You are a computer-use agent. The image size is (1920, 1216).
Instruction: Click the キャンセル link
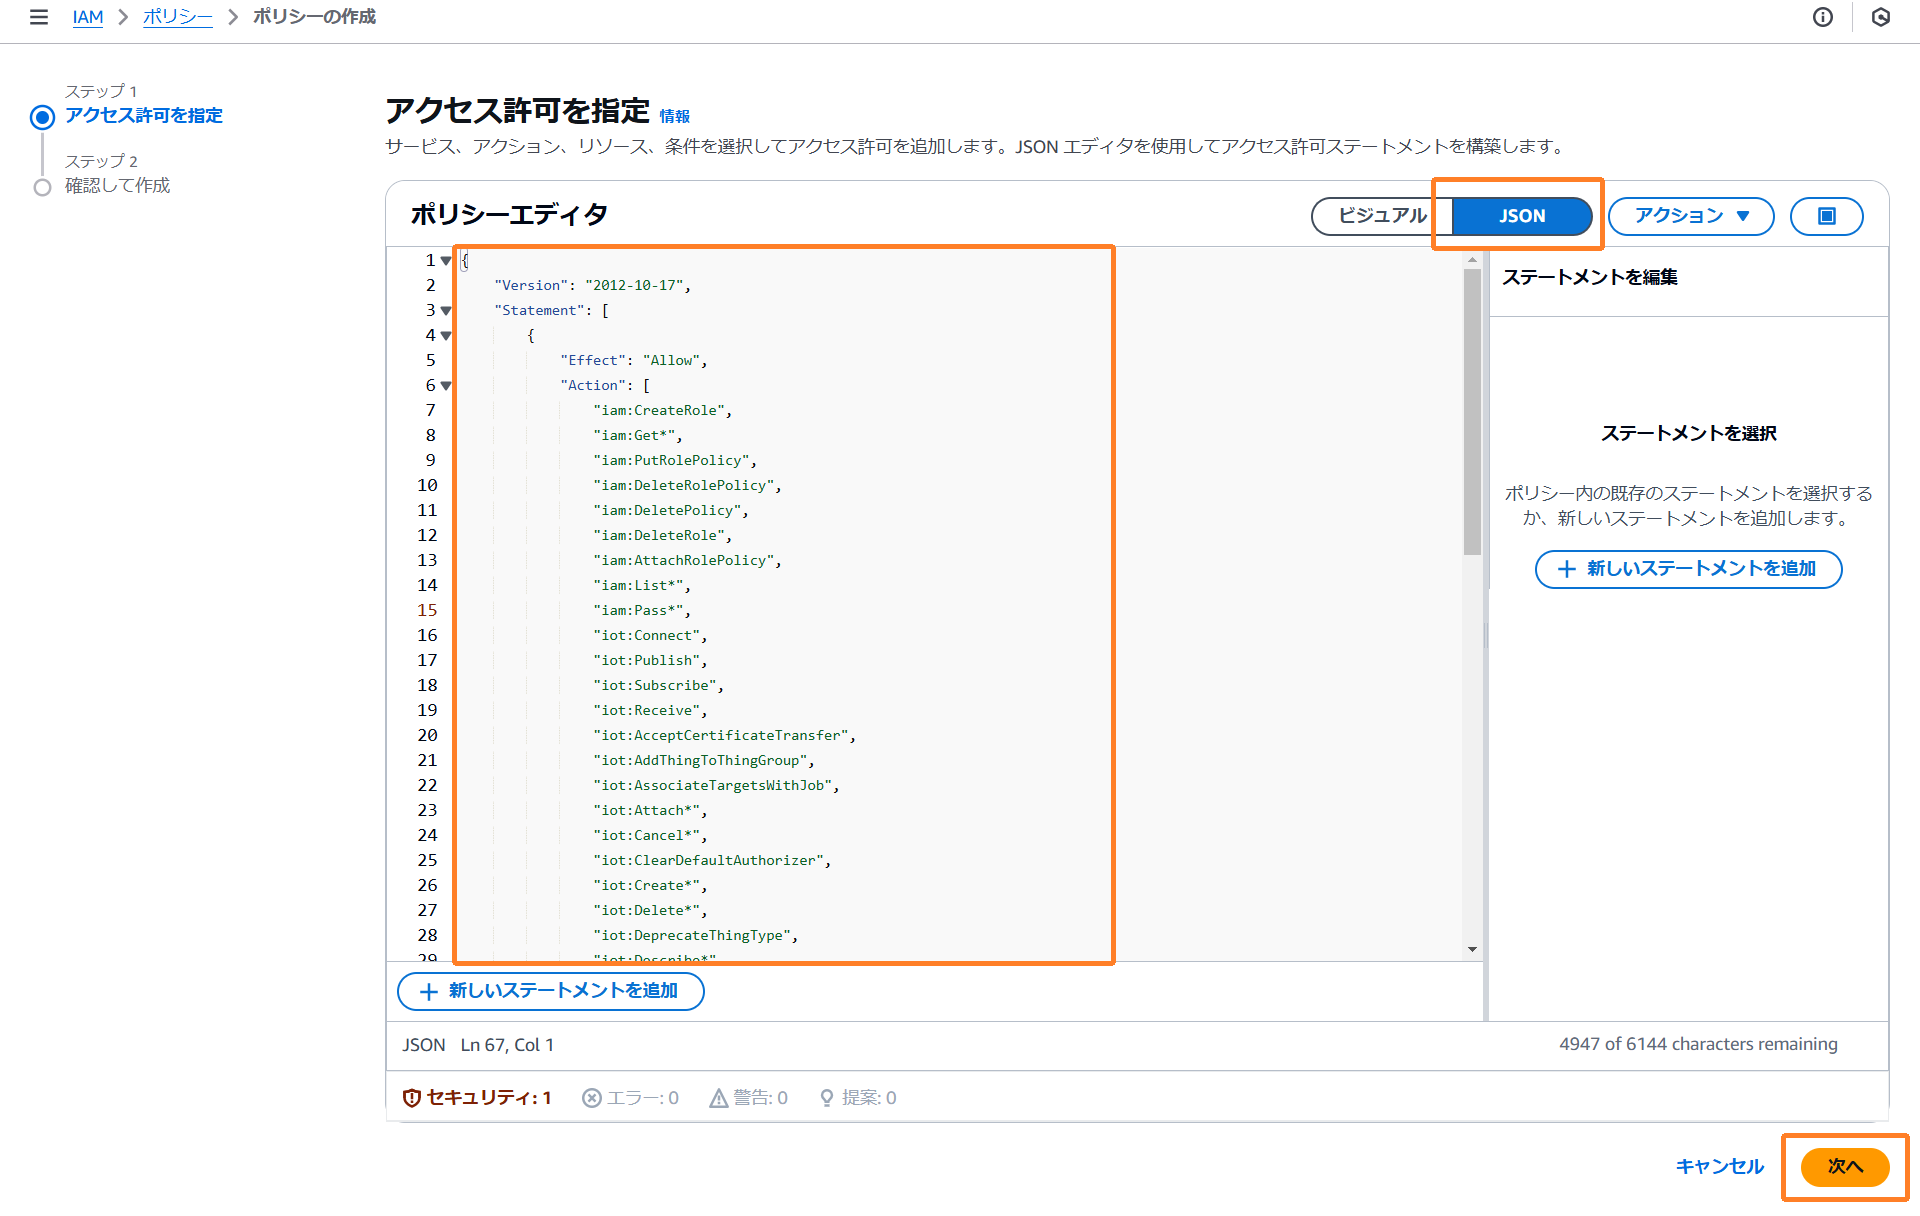click(x=1719, y=1166)
